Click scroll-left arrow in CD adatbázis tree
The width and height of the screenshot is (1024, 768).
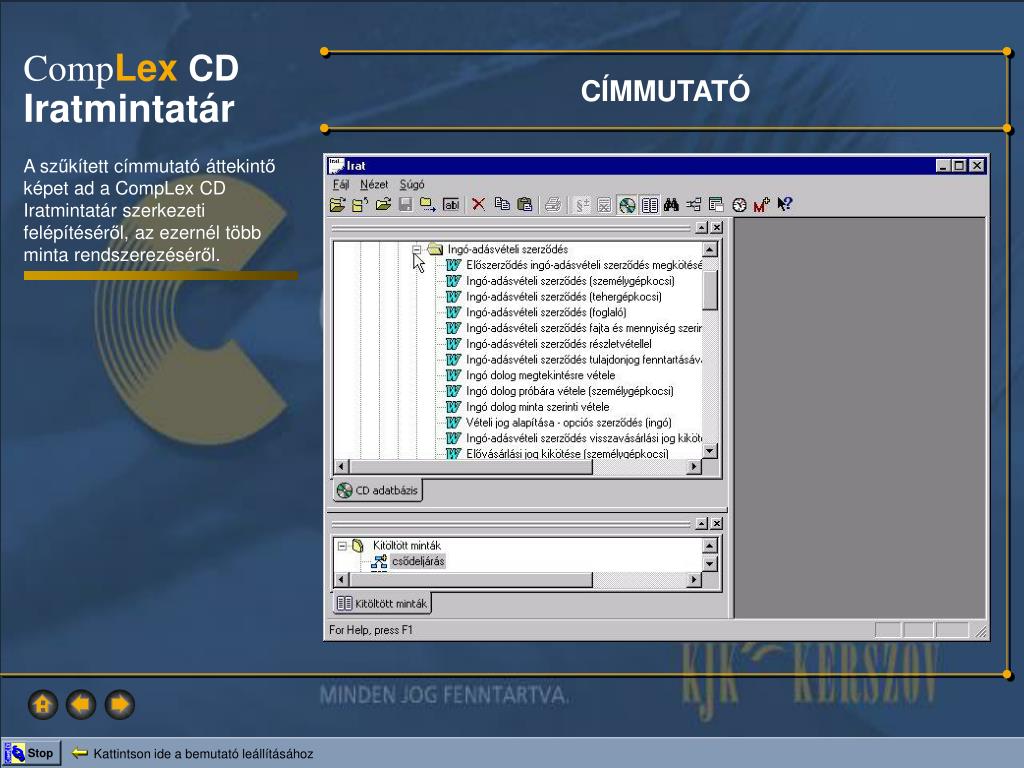click(x=341, y=466)
